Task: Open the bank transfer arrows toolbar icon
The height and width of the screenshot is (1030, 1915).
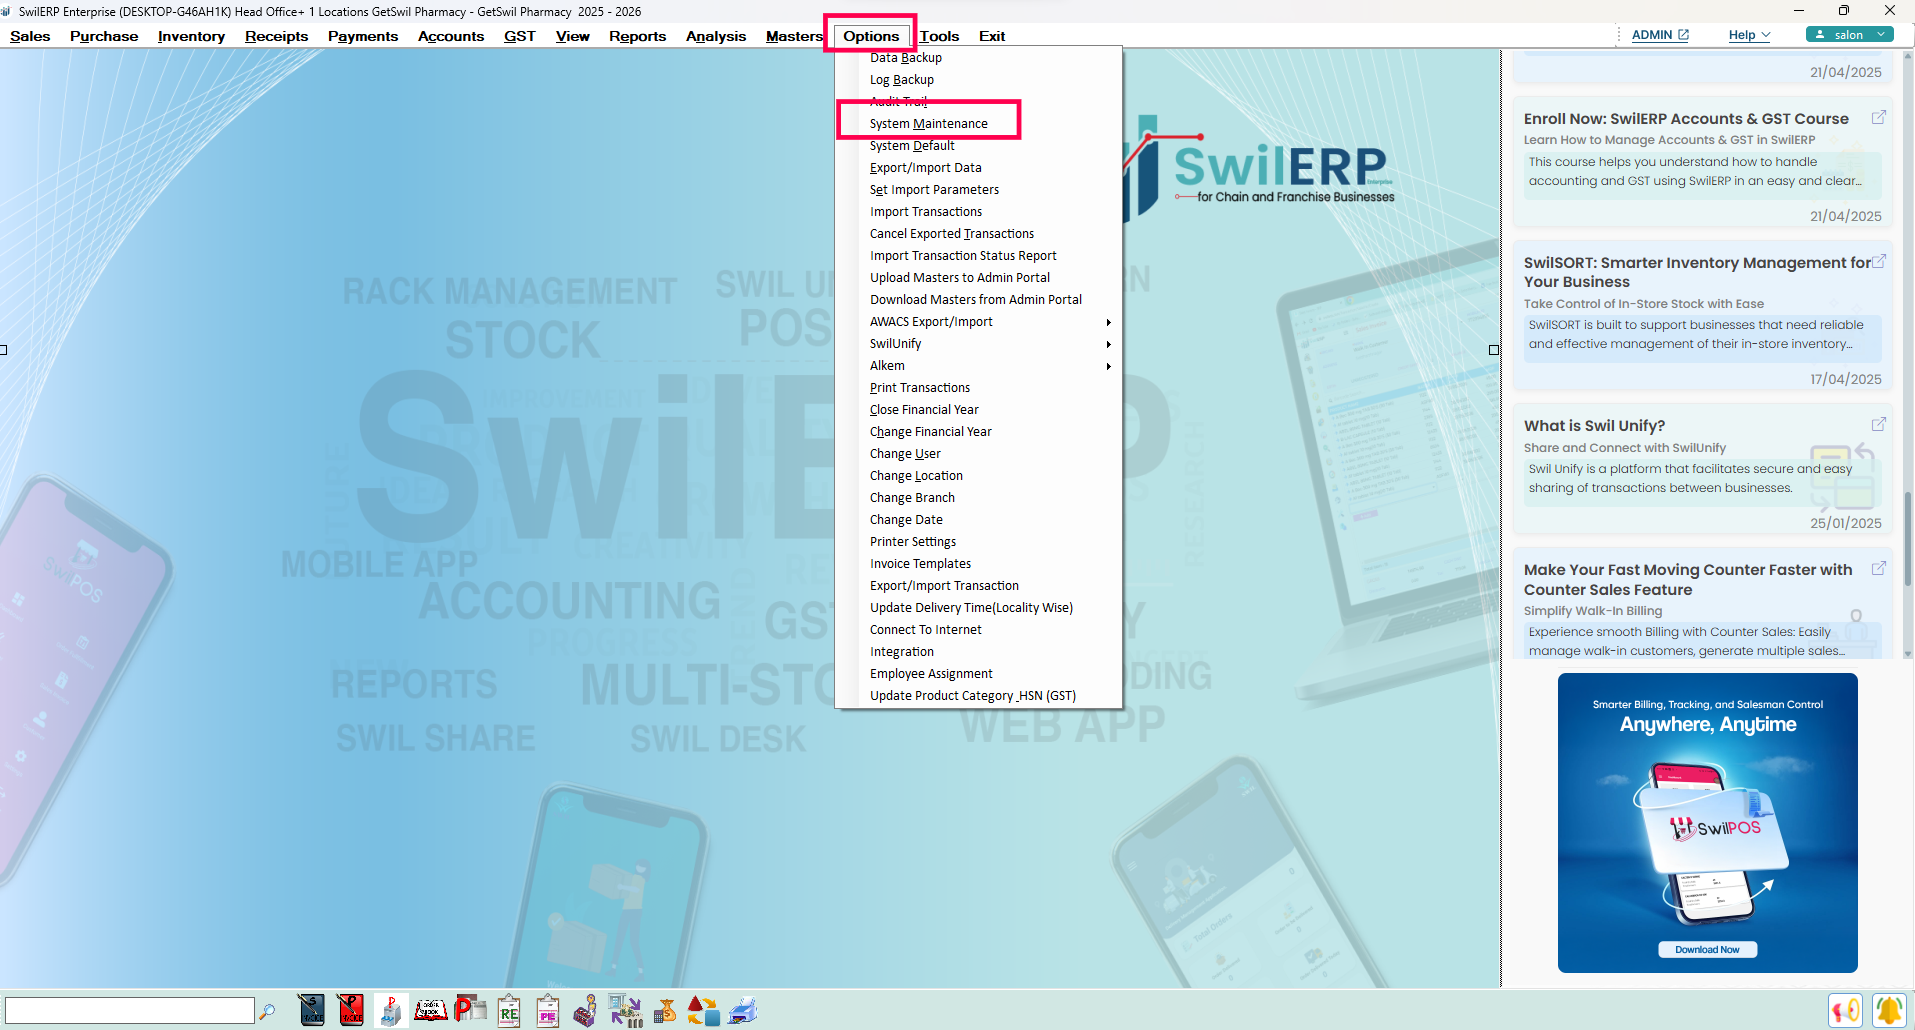Action: 626,1010
